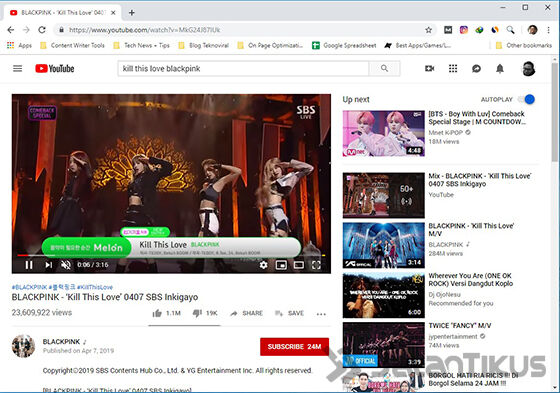Open video settings gear
Viewport: 560px width, 393px height.
pyautogui.click(x=264, y=265)
